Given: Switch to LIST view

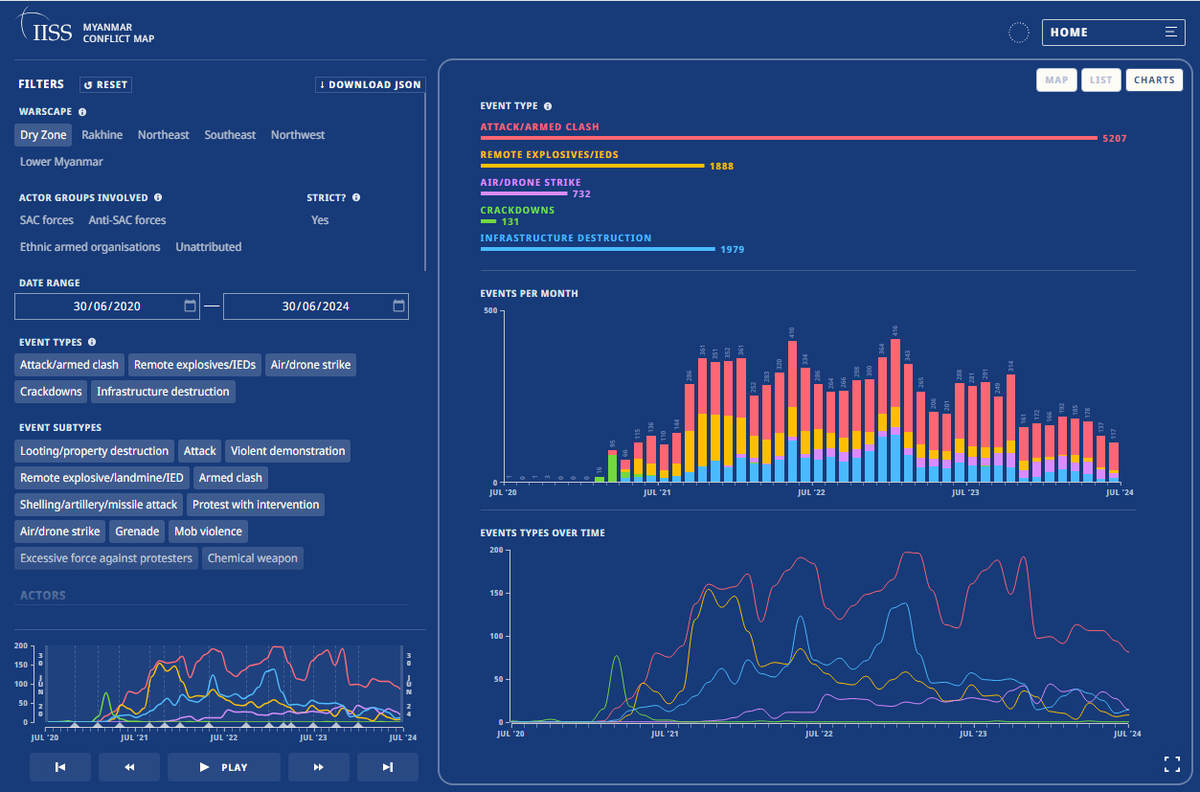Looking at the screenshot, I should coord(1101,80).
